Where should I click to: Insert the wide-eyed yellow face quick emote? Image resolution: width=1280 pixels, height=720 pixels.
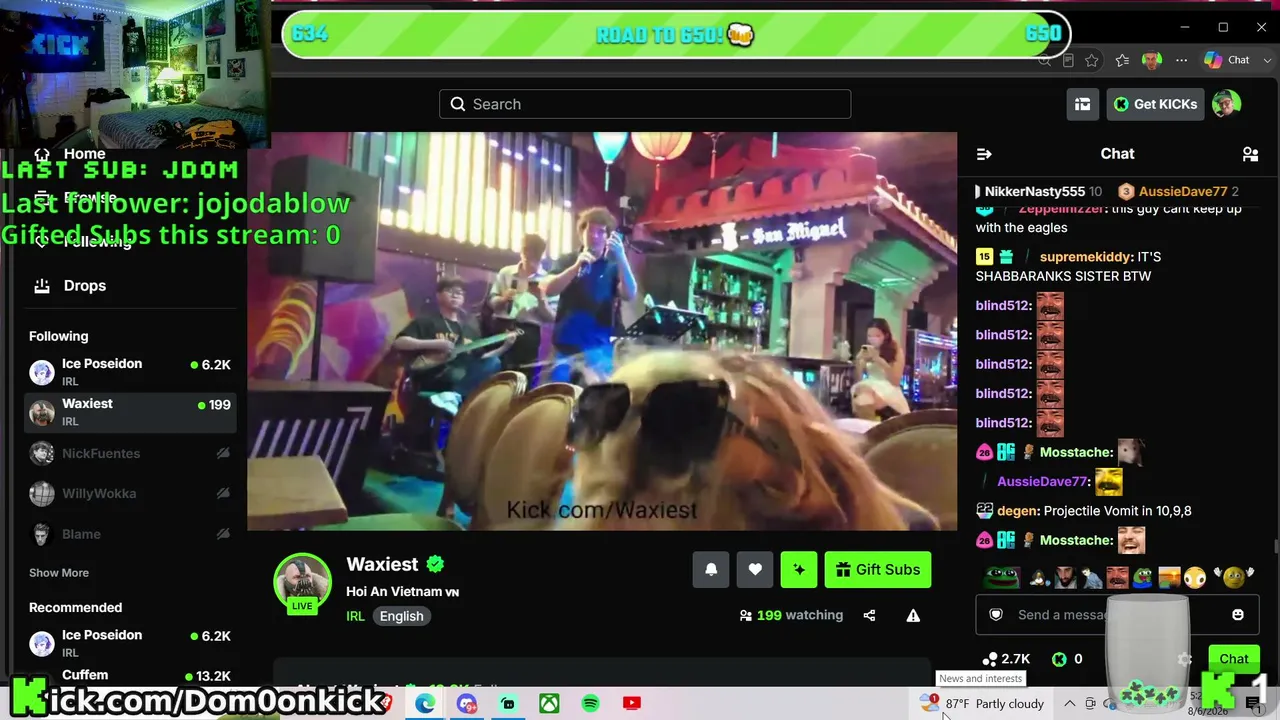[1194, 577]
